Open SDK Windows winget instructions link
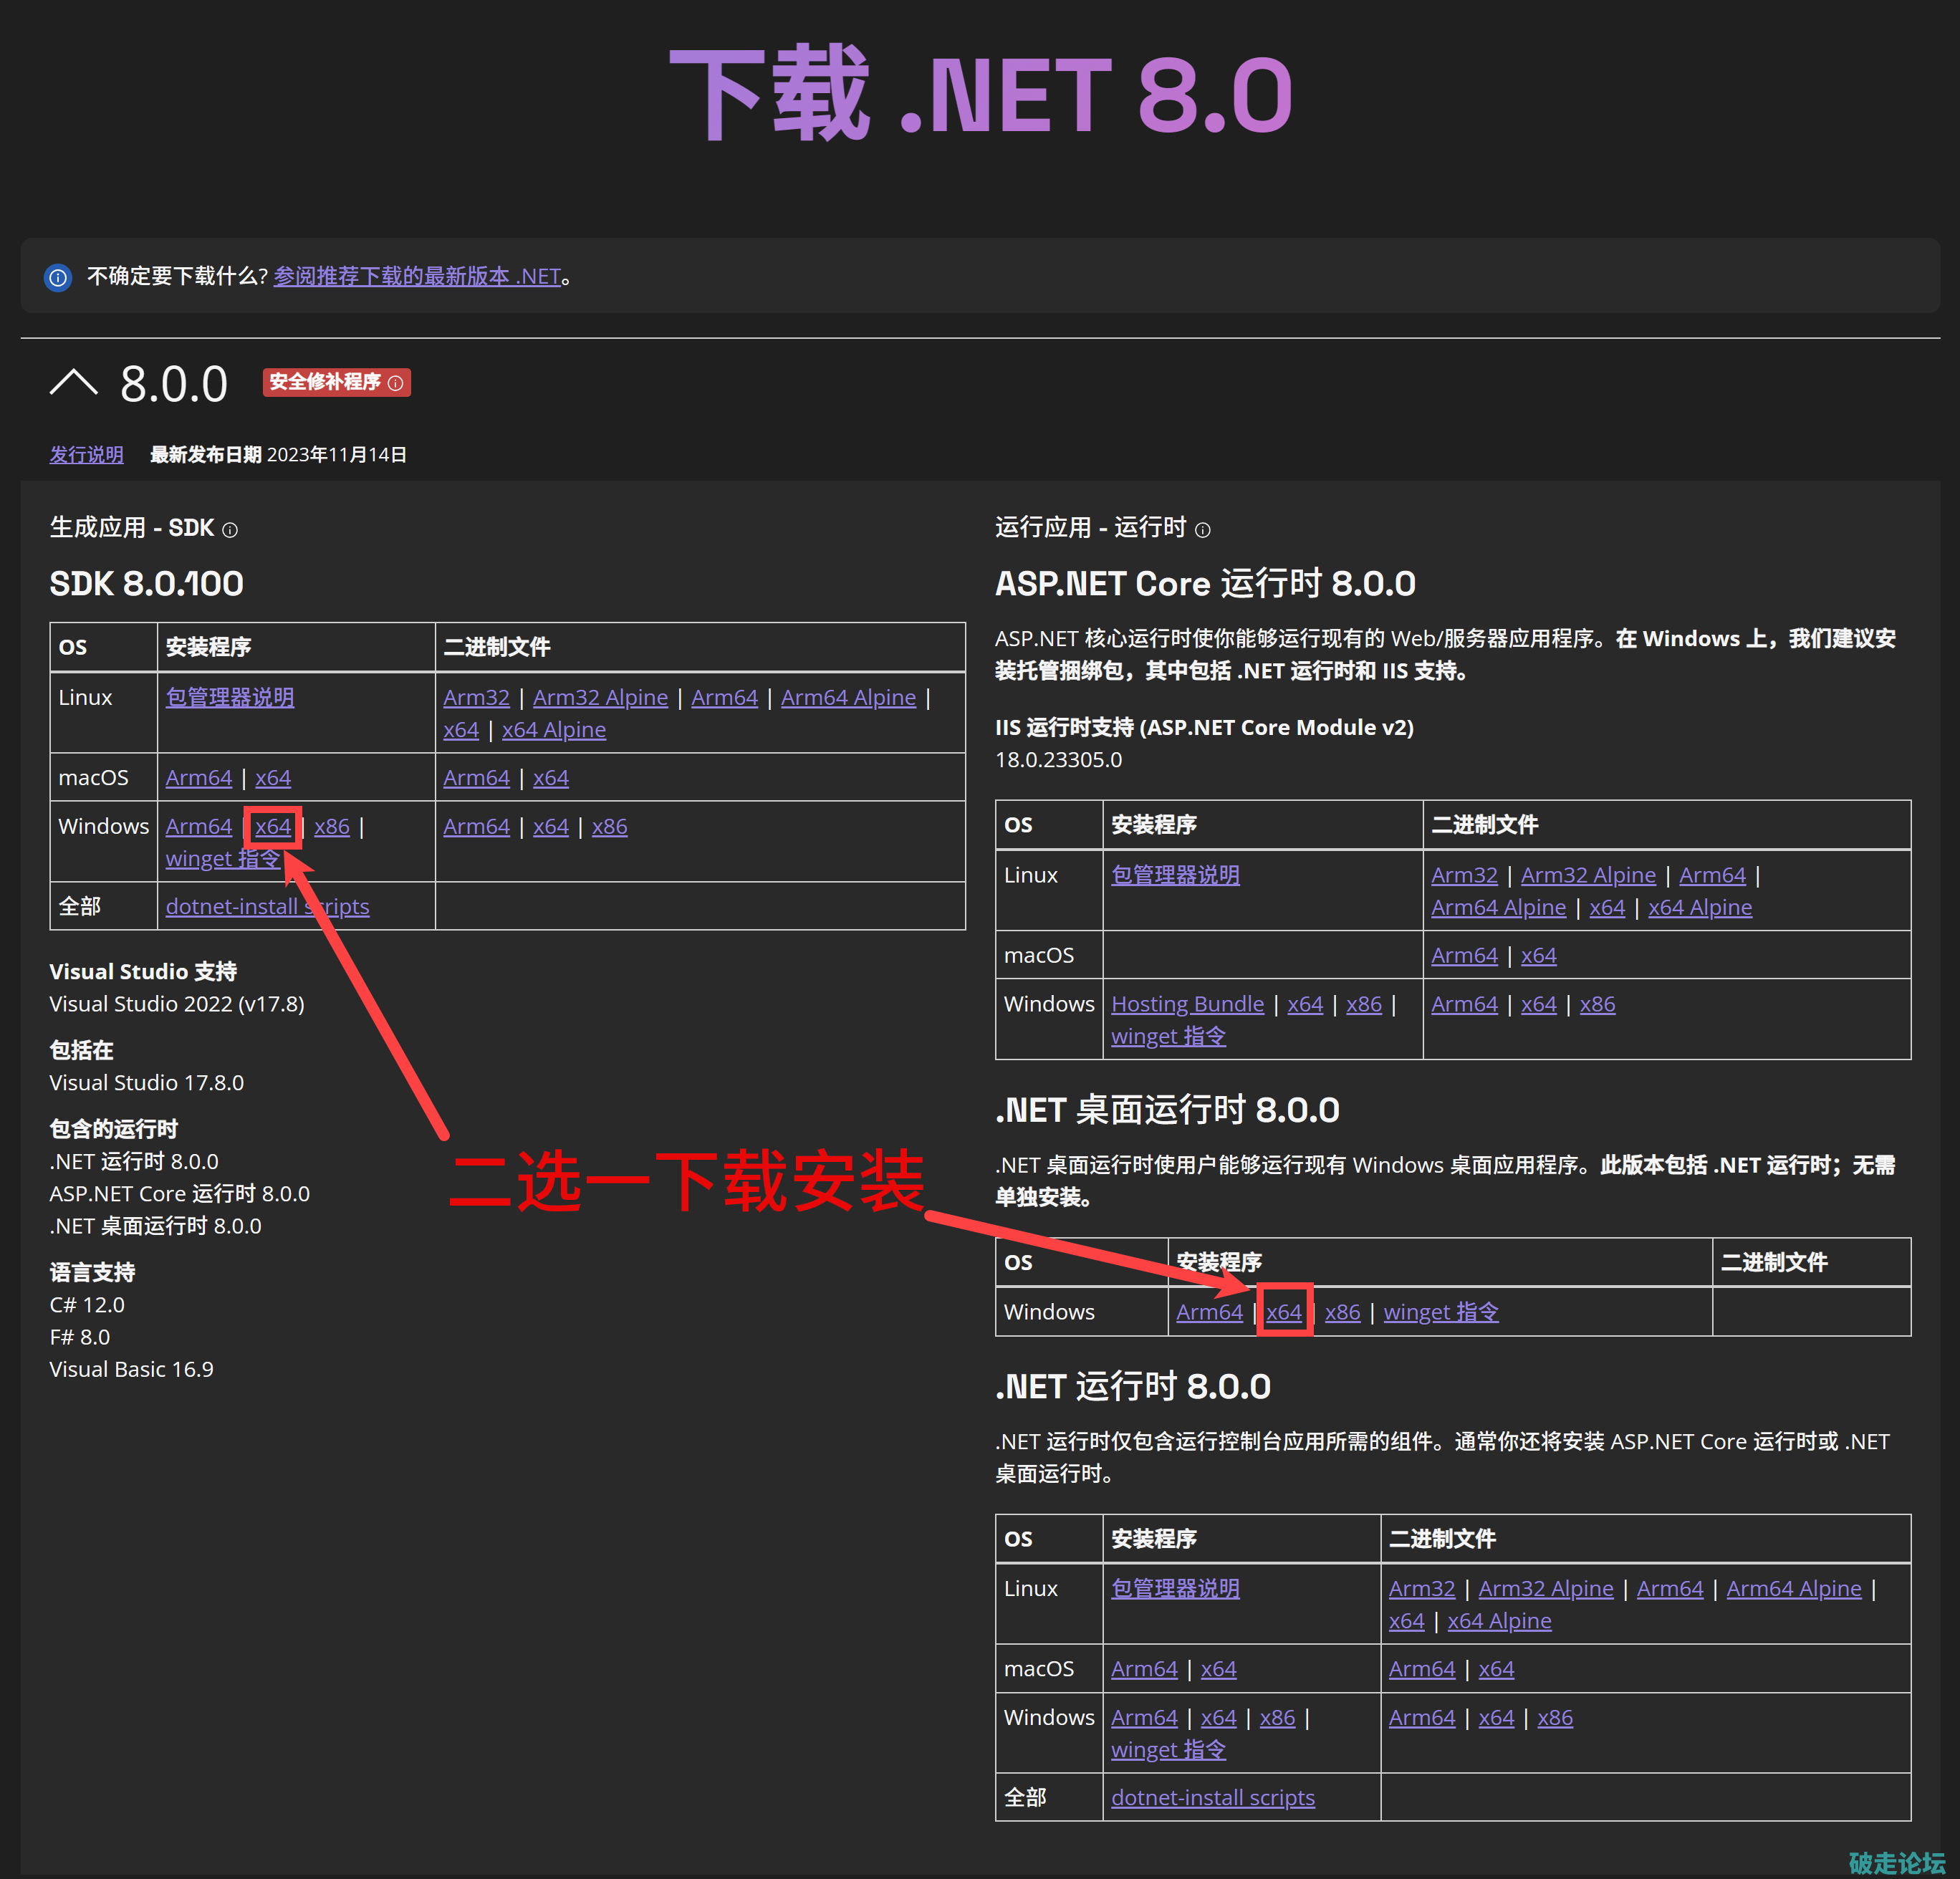This screenshot has width=1960, height=1879. 223,859
